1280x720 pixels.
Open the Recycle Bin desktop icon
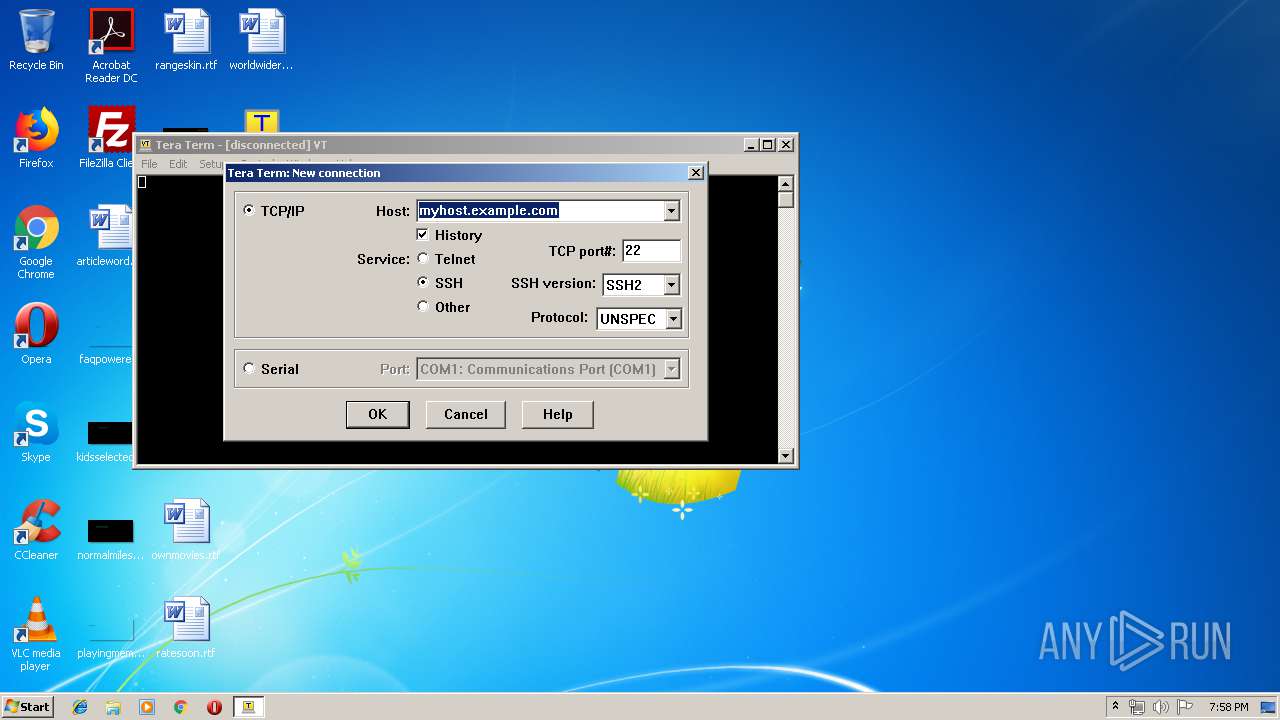[36, 40]
